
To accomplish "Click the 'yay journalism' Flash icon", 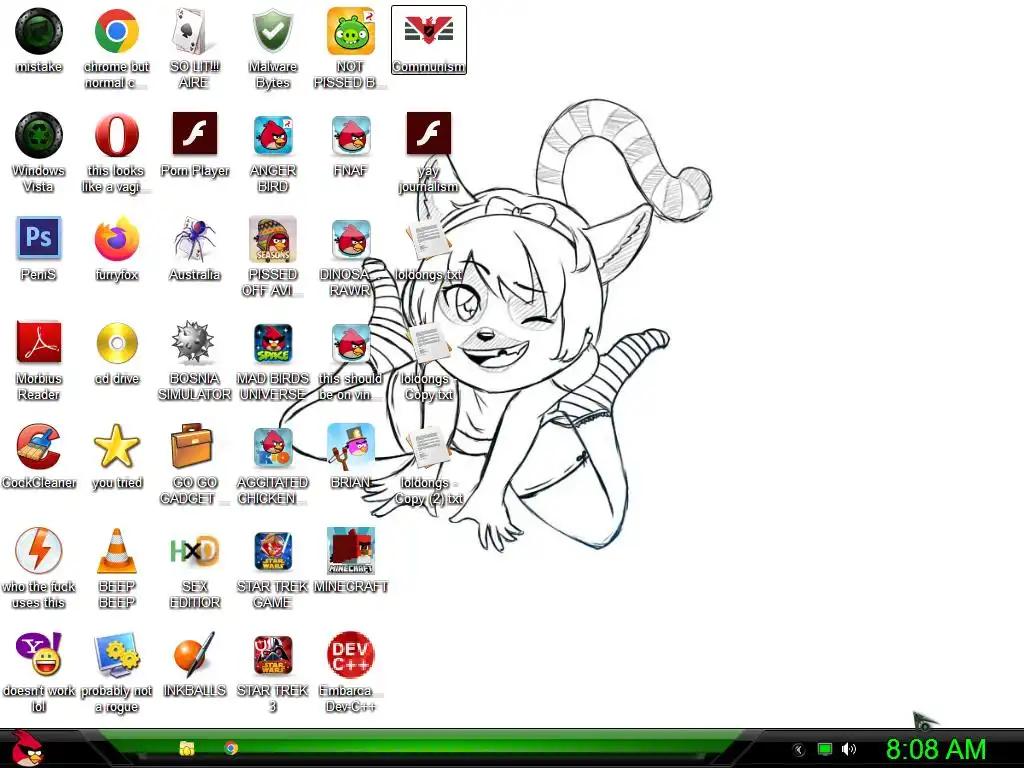I will [428, 133].
